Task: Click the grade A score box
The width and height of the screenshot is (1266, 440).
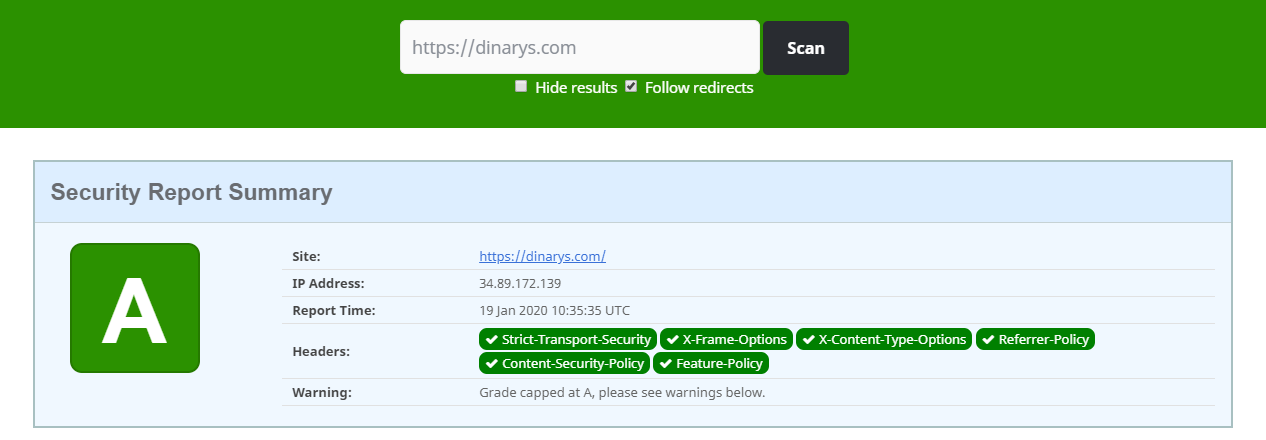Action: point(135,308)
